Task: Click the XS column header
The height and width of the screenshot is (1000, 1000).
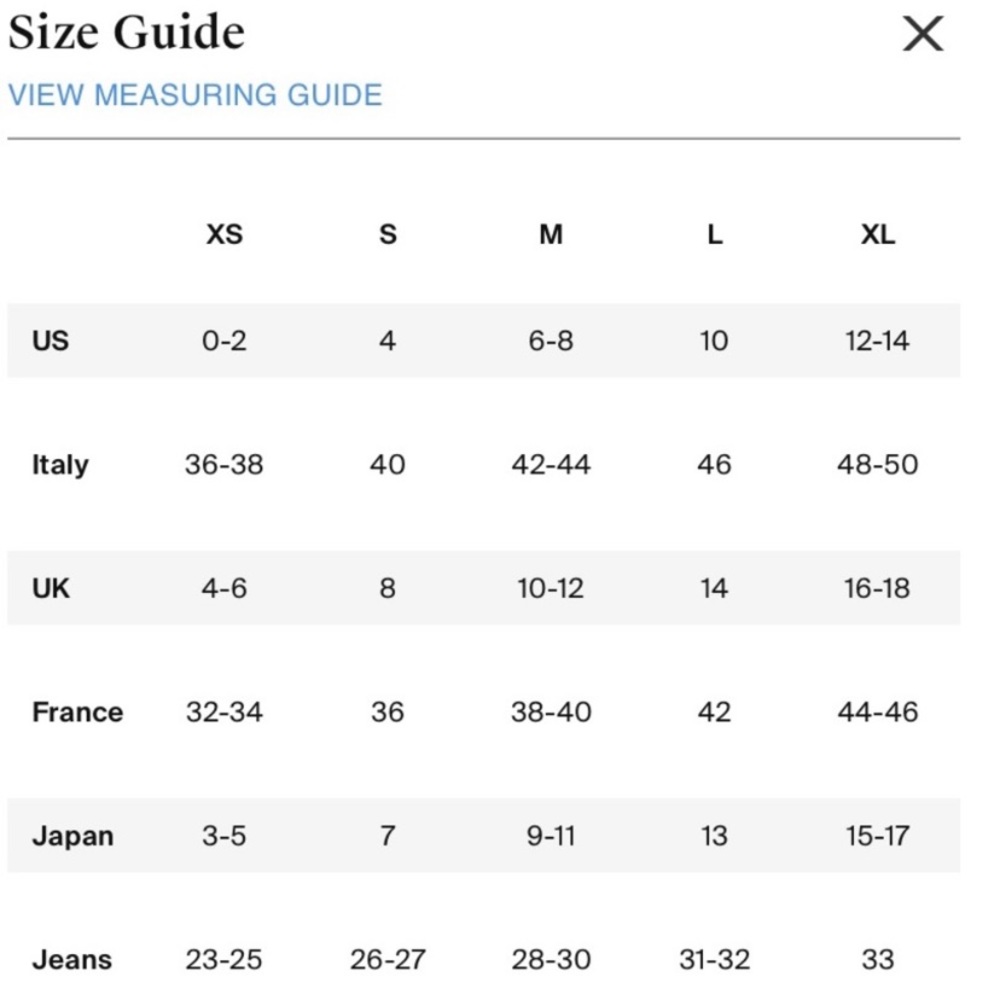Action: point(224,235)
